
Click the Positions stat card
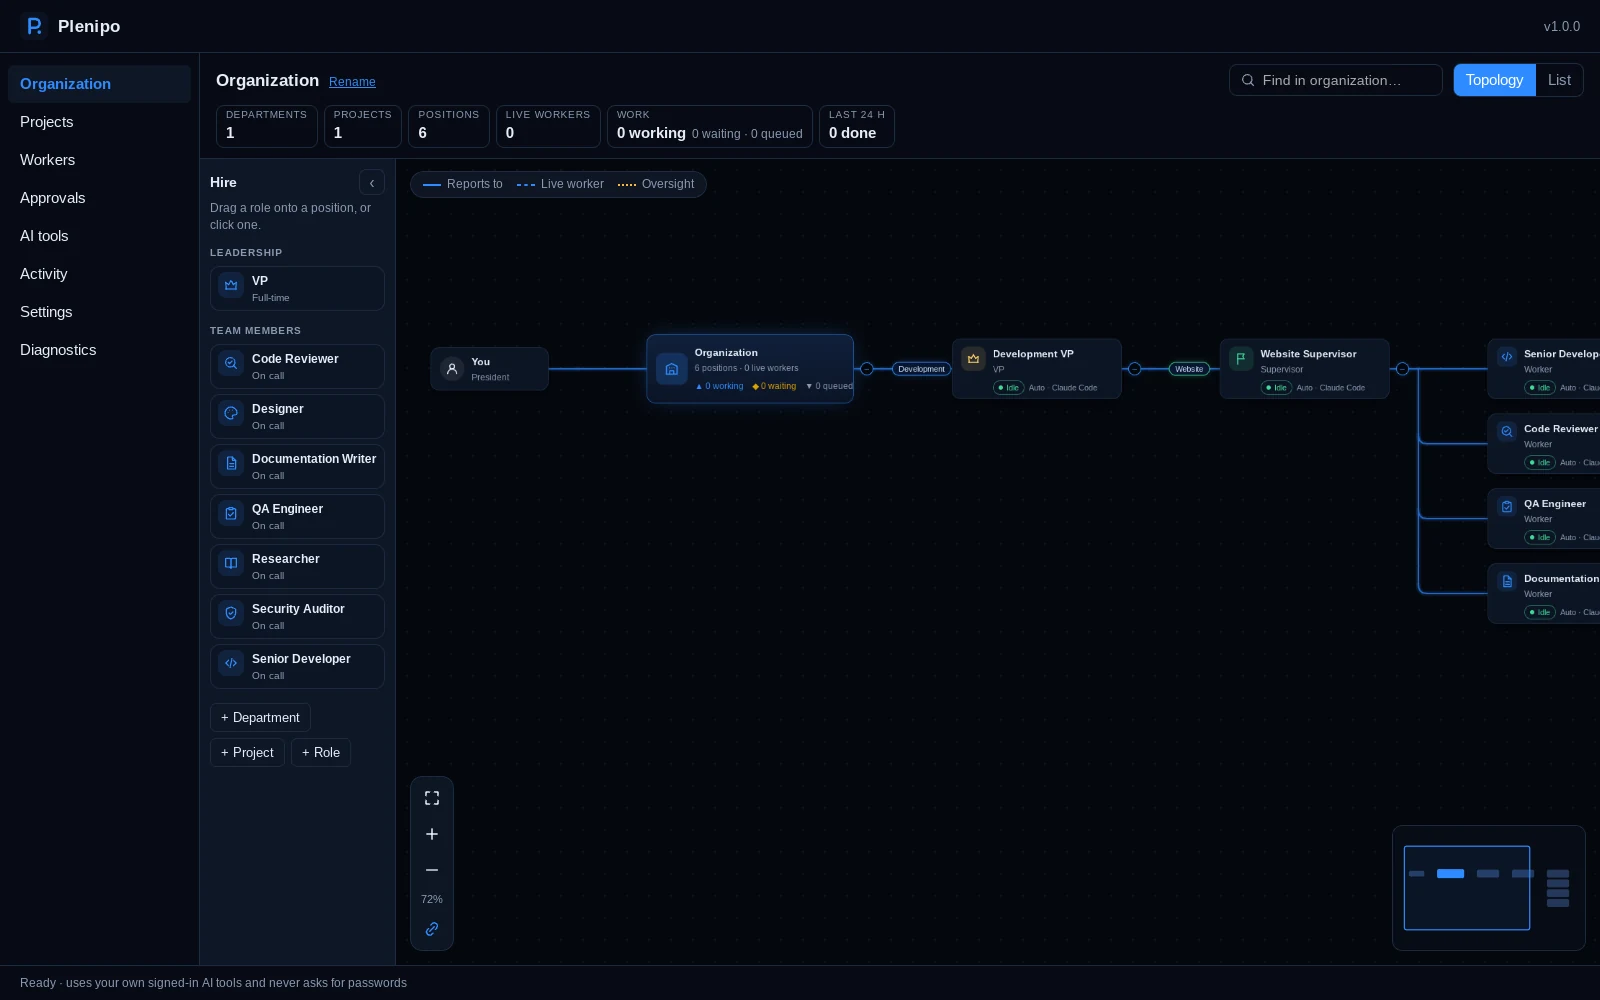(x=449, y=126)
